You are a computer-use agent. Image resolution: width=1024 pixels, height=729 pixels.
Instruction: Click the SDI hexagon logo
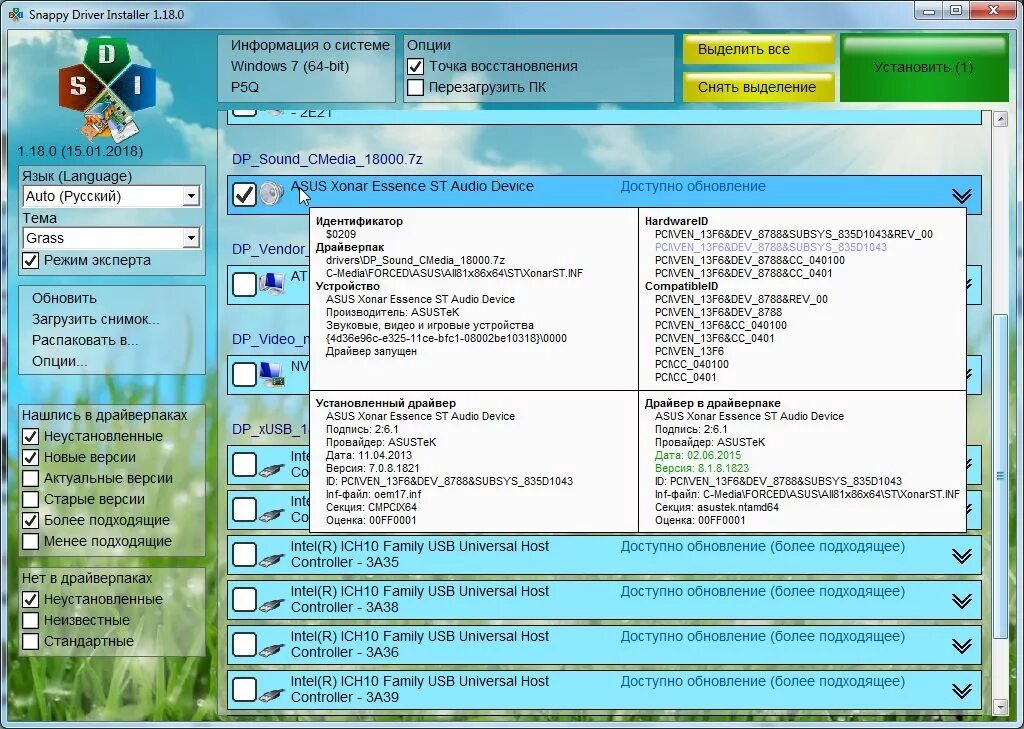pyautogui.click(x=107, y=88)
